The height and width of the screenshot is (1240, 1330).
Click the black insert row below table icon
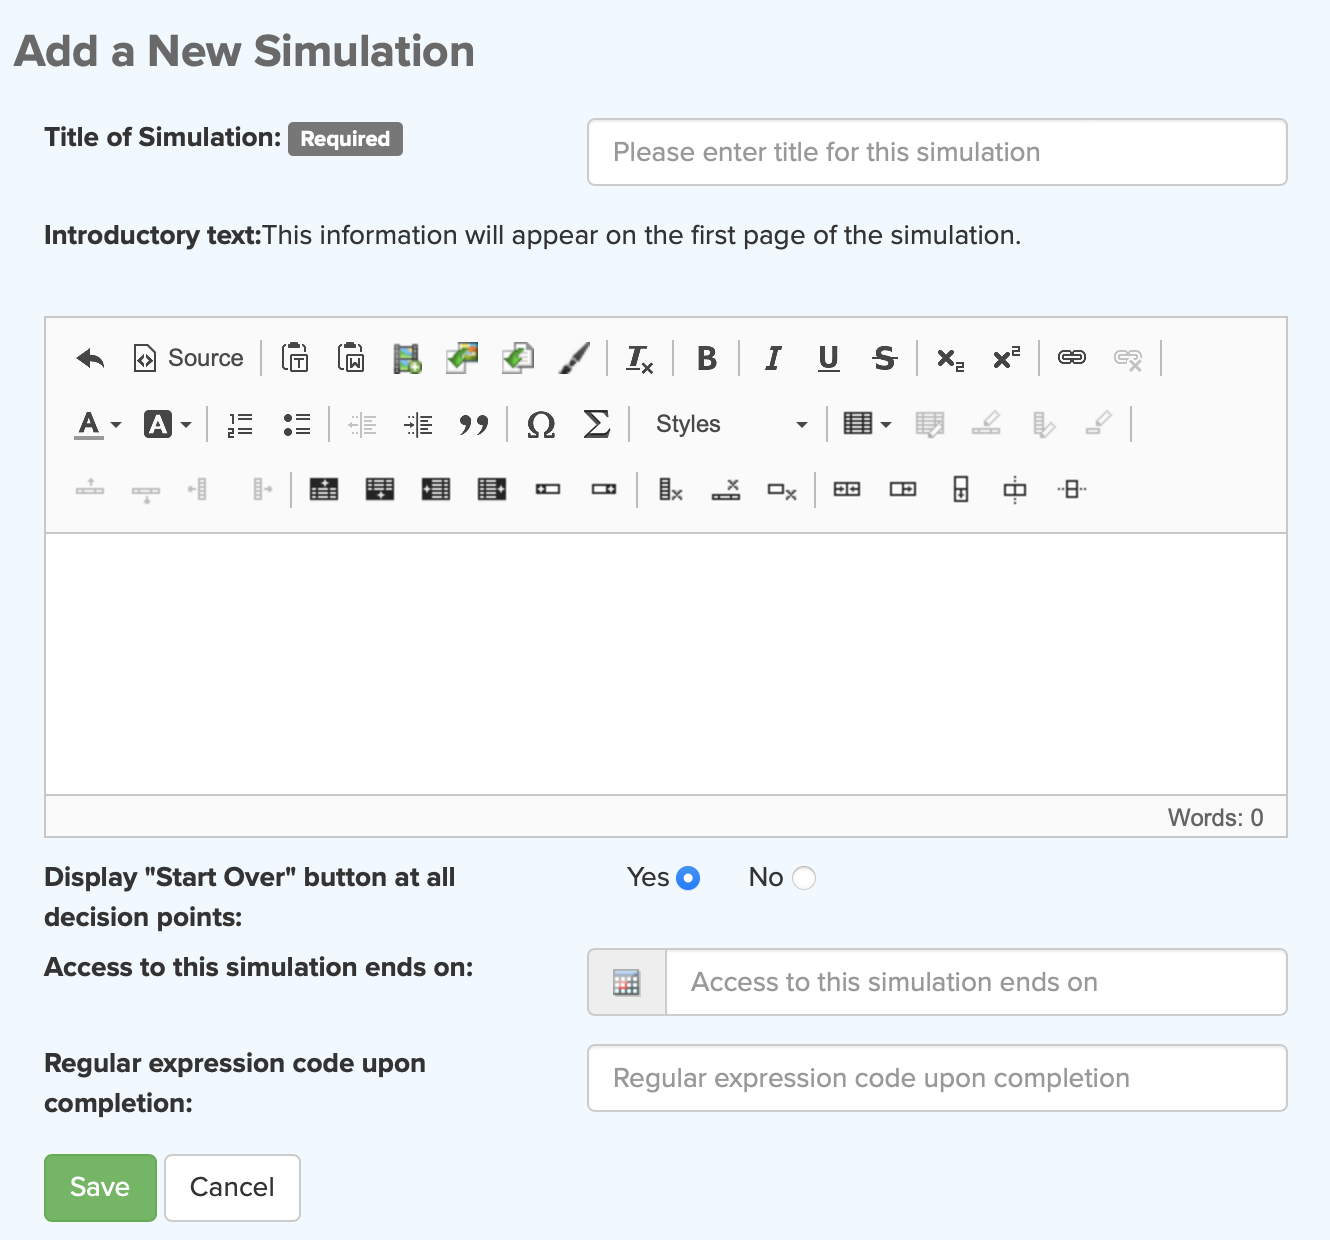tap(380, 489)
